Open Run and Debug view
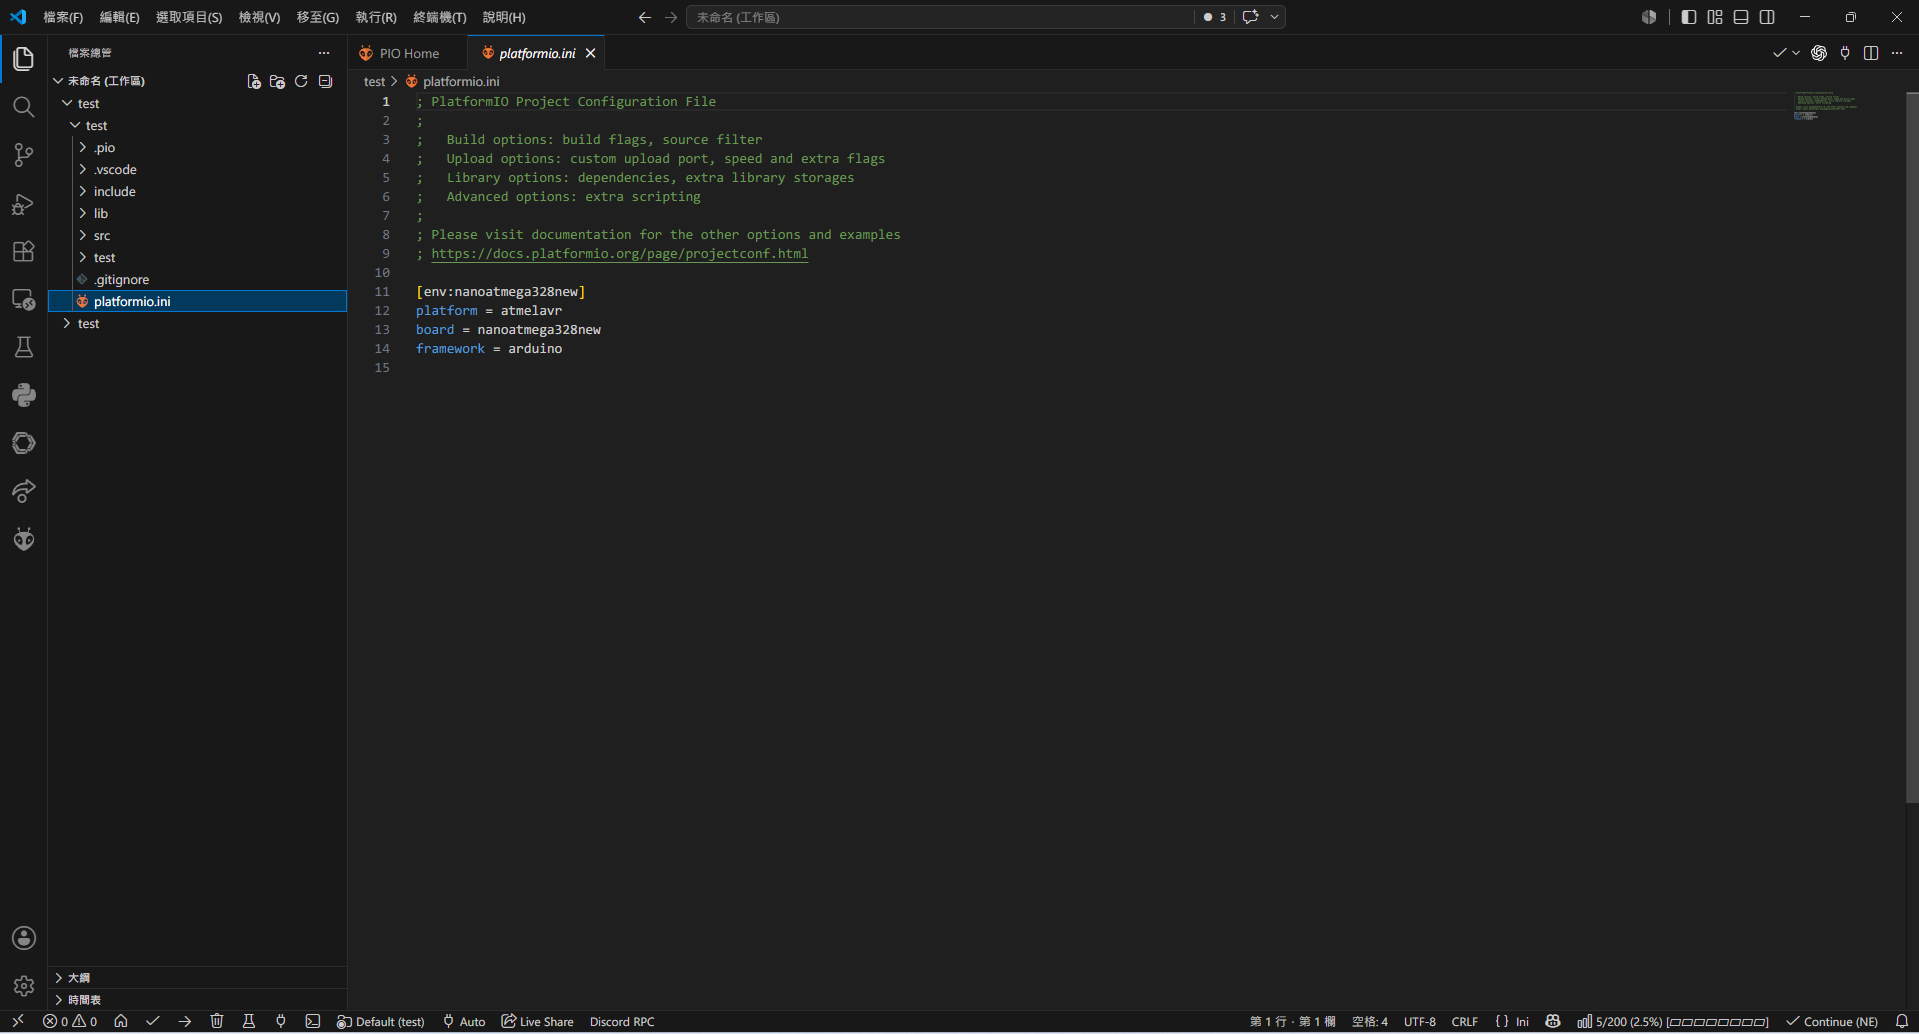The height and width of the screenshot is (1034, 1919). coord(23,204)
